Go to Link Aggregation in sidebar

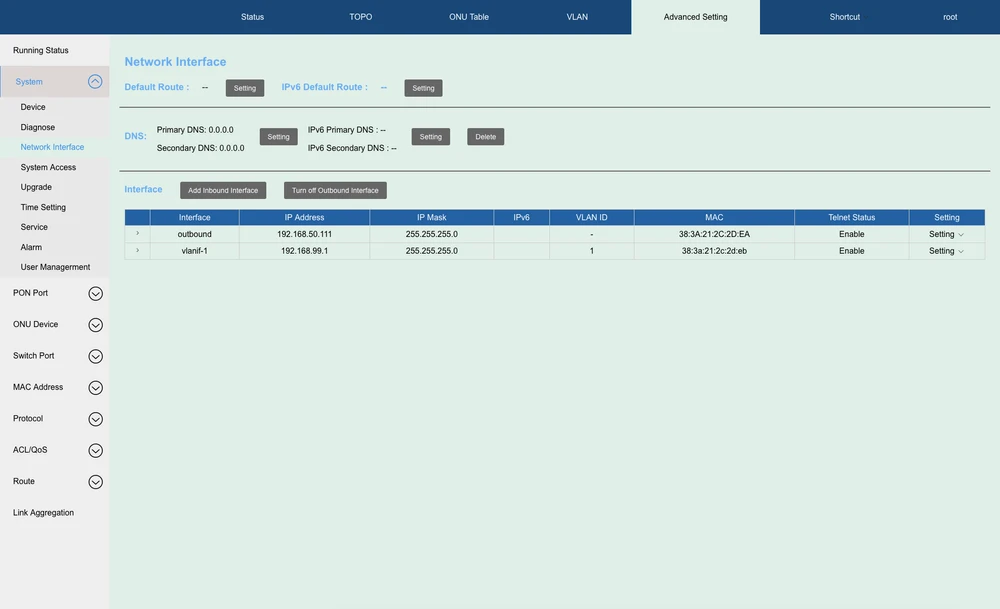click(x=43, y=513)
